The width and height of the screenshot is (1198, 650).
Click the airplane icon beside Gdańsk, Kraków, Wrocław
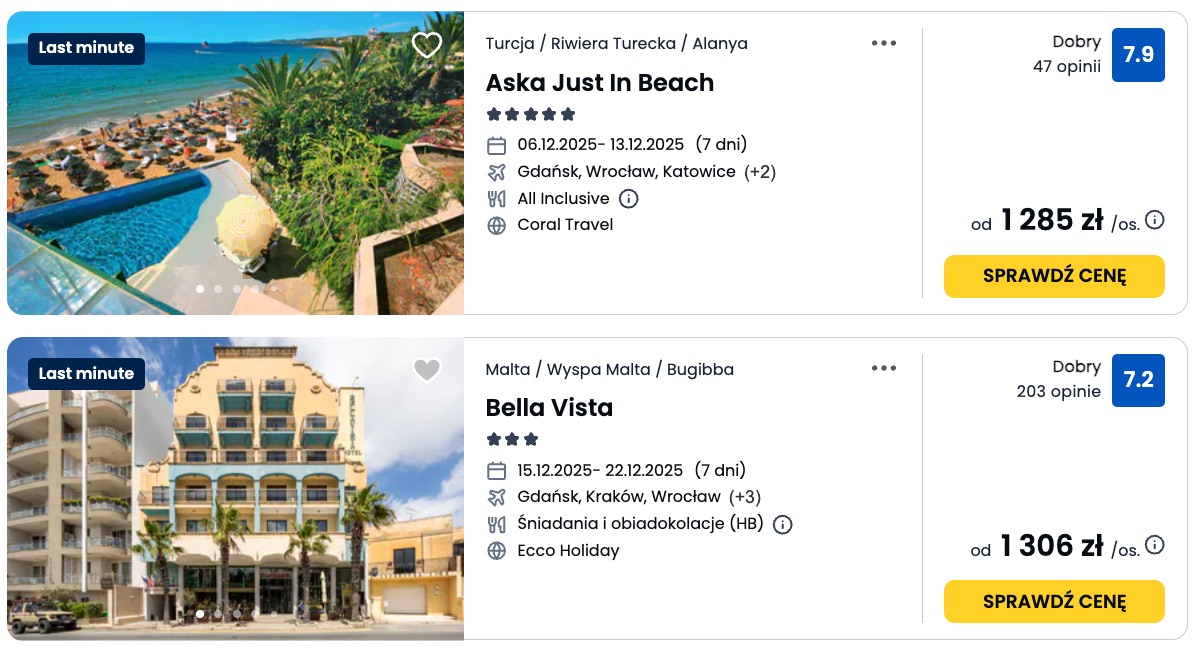tap(497, 497)
